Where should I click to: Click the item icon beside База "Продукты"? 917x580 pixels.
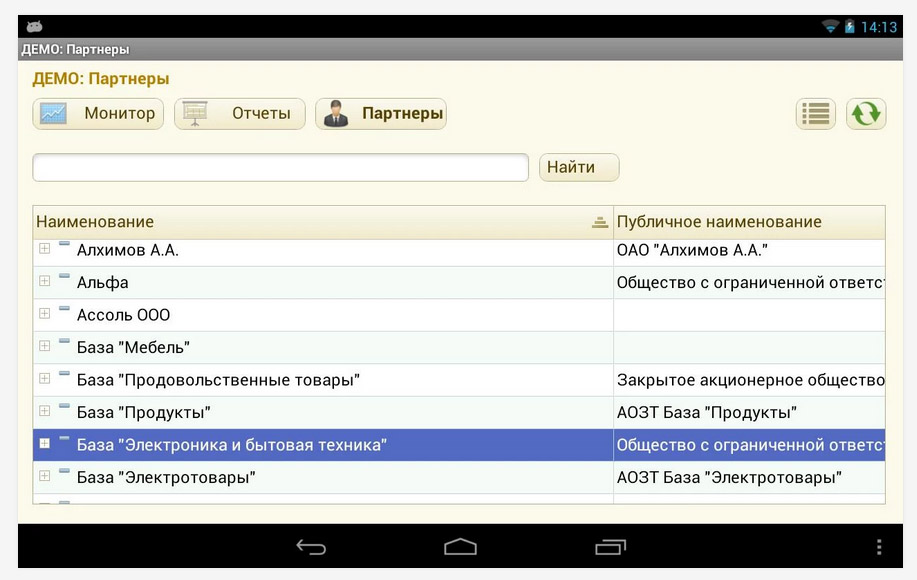pyautogui.click(x=64, y=405)
